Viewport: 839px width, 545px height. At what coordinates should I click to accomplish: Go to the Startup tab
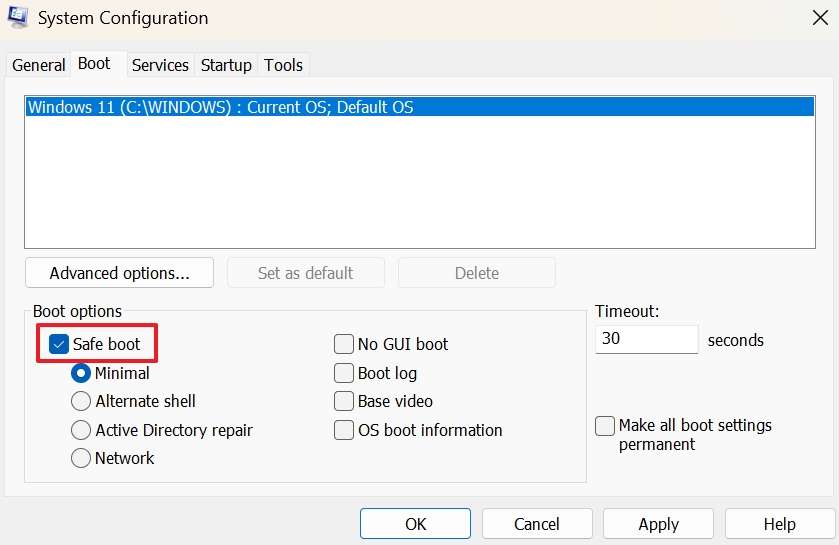[x=226, y=65]
